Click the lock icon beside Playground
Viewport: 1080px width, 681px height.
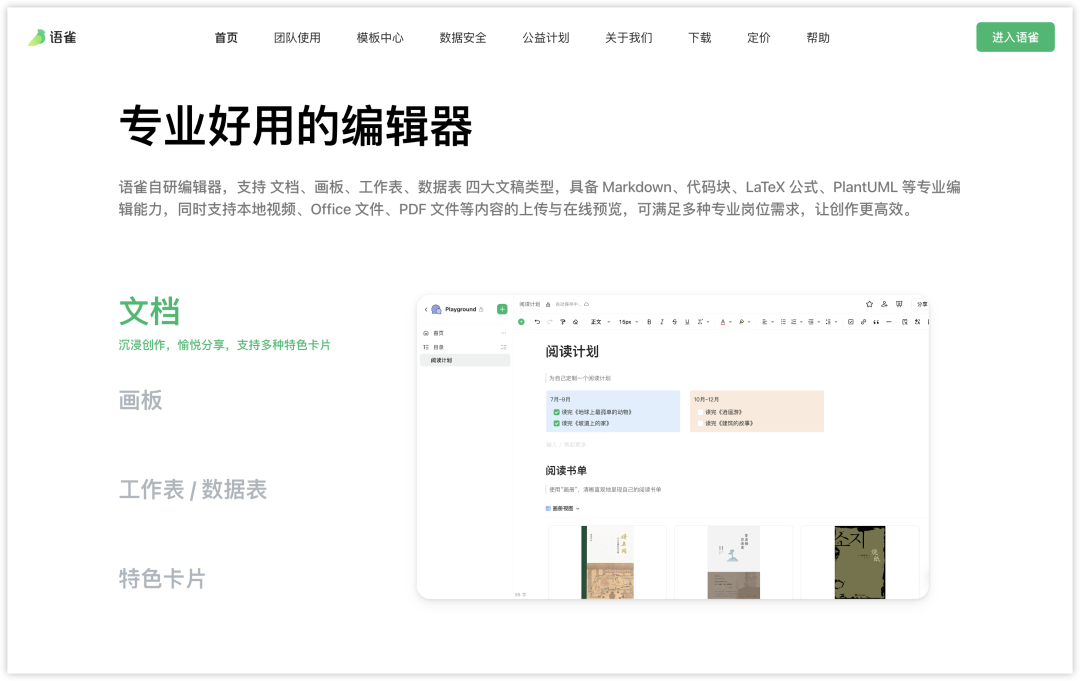point(481,309)
